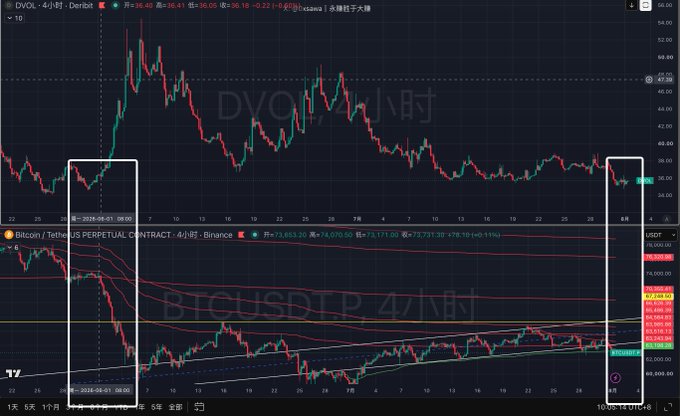This screenshot has width=680, height=416.
Task: Click the purple lightning event marker
Action: click(x=615, y=378)
